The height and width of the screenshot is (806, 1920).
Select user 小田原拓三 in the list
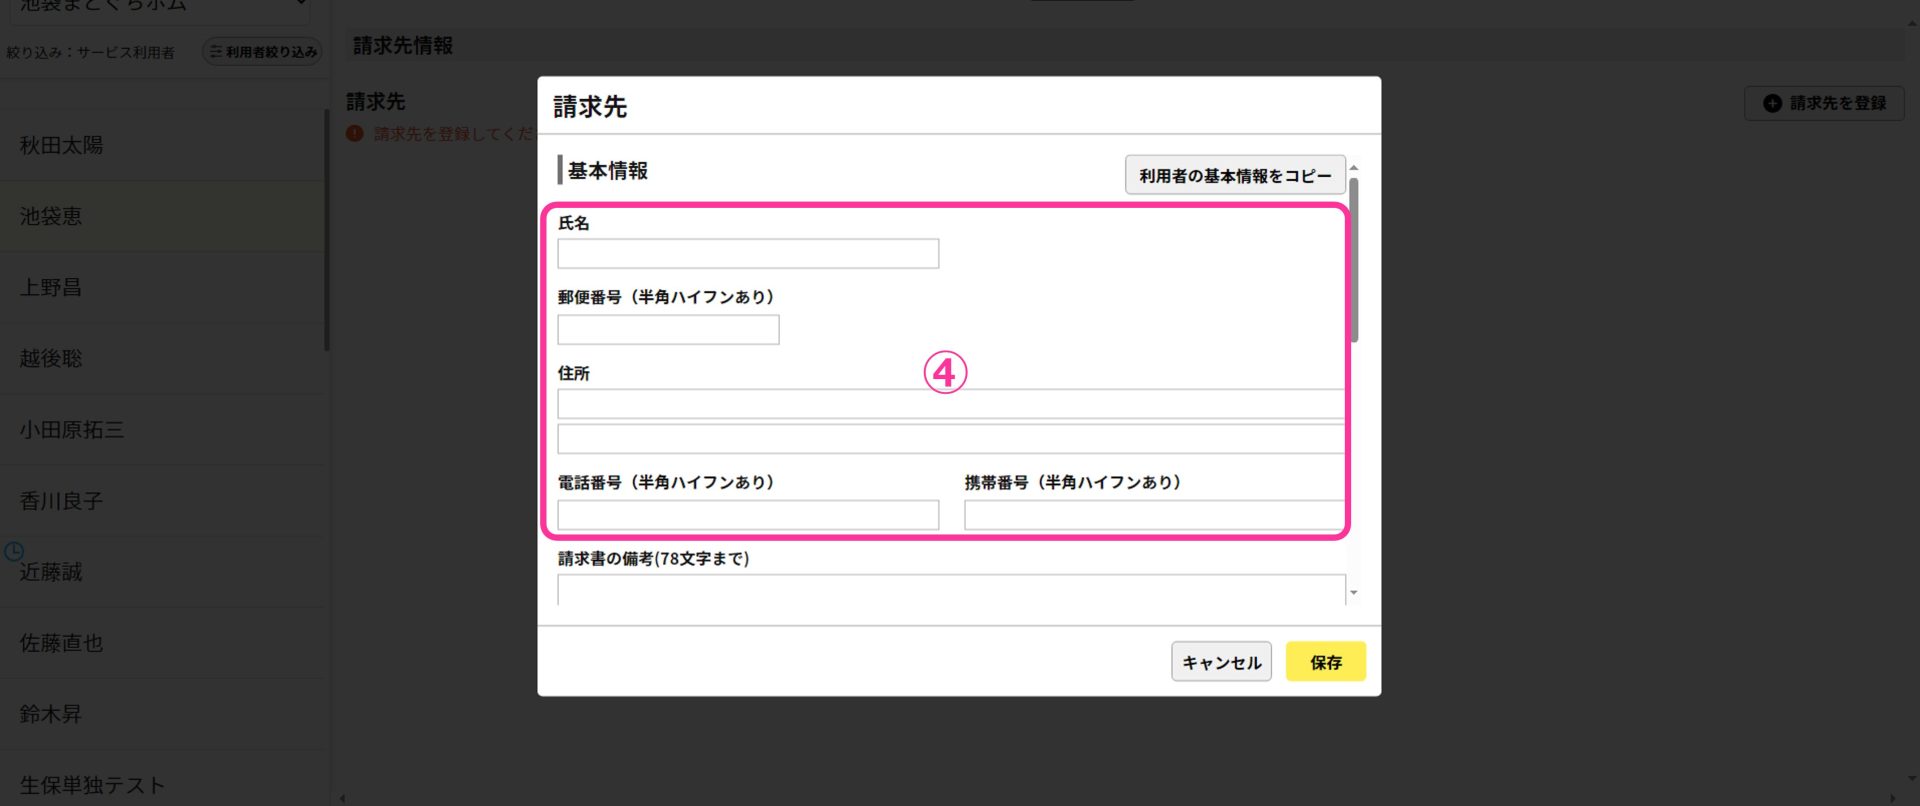(x=162, y=430)
